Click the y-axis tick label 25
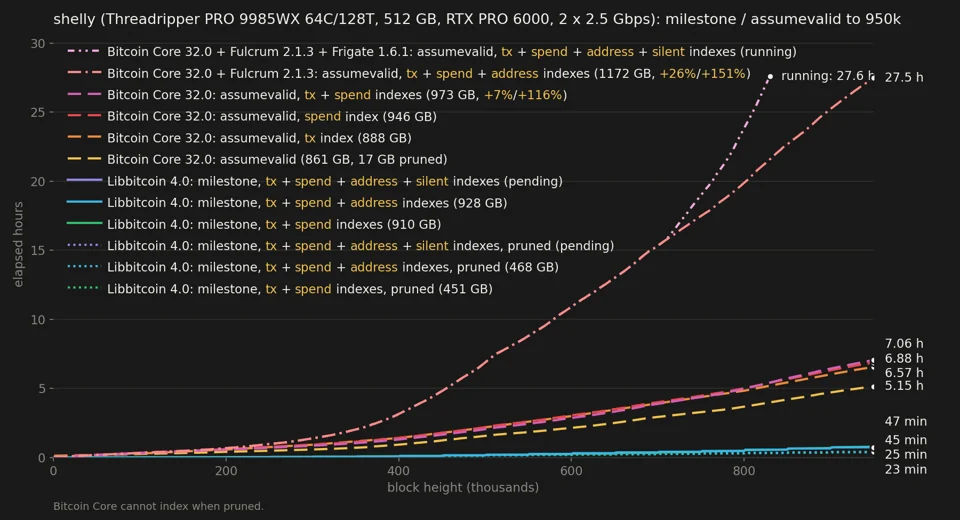This screenshot has height=520, width=960. (38, 113)
